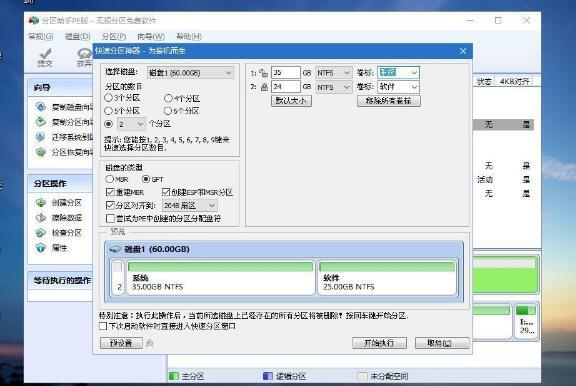Open the 常规(G) menu

(x=41, y=36)
